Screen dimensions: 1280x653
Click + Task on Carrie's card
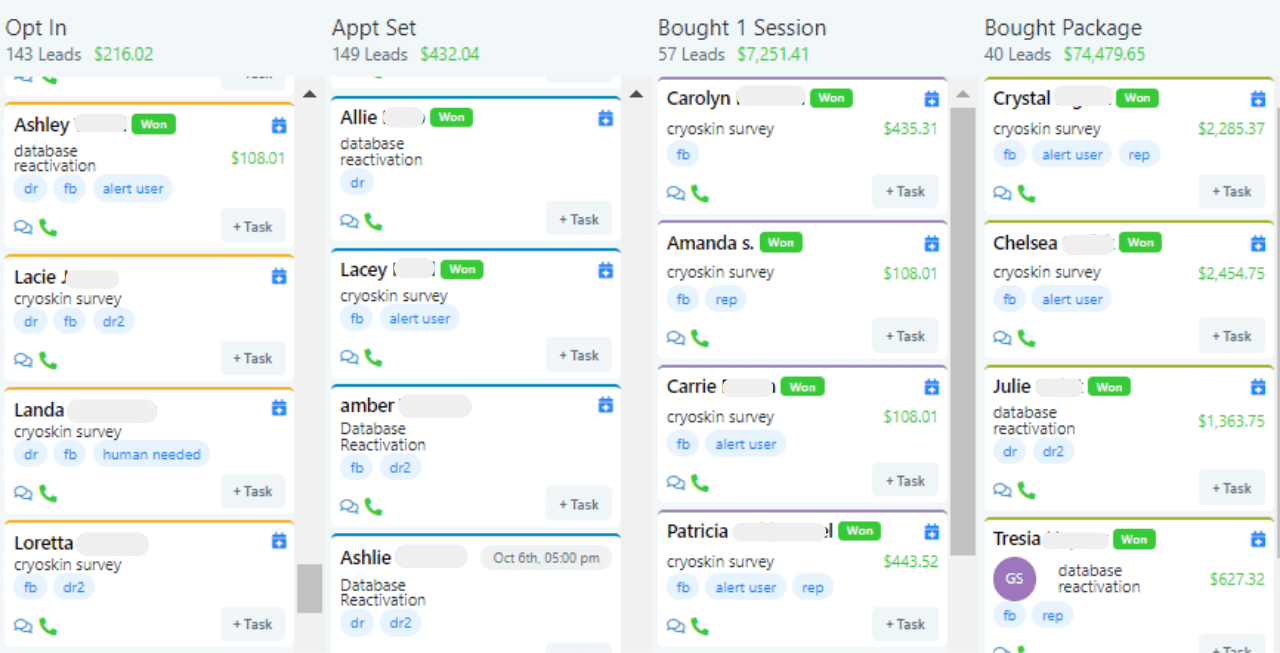(x=905, y=481)
